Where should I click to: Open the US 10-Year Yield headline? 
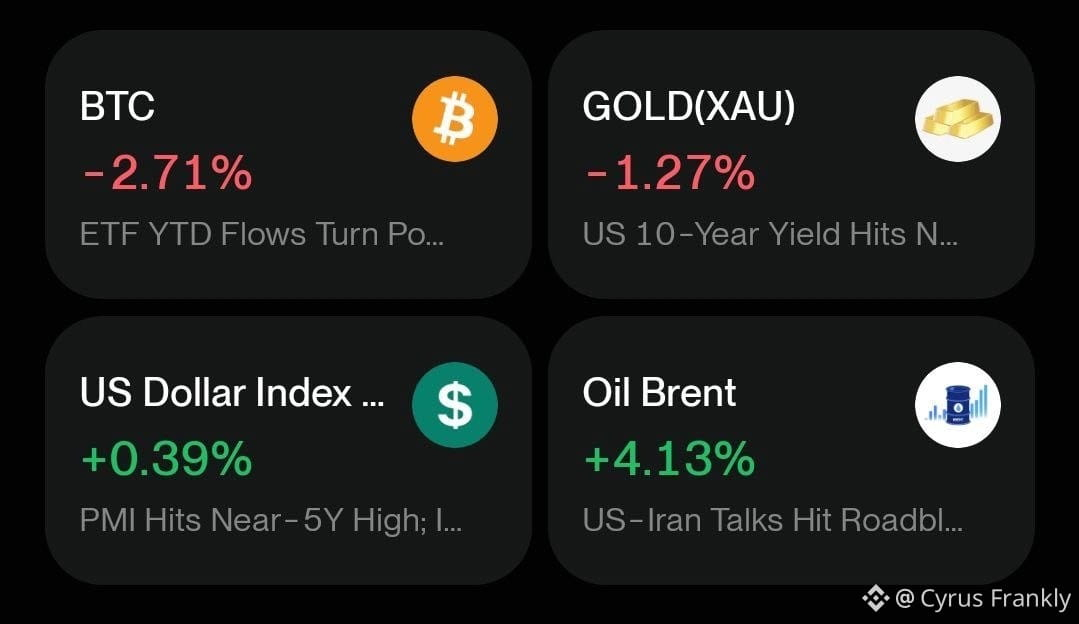coord(770,235)
